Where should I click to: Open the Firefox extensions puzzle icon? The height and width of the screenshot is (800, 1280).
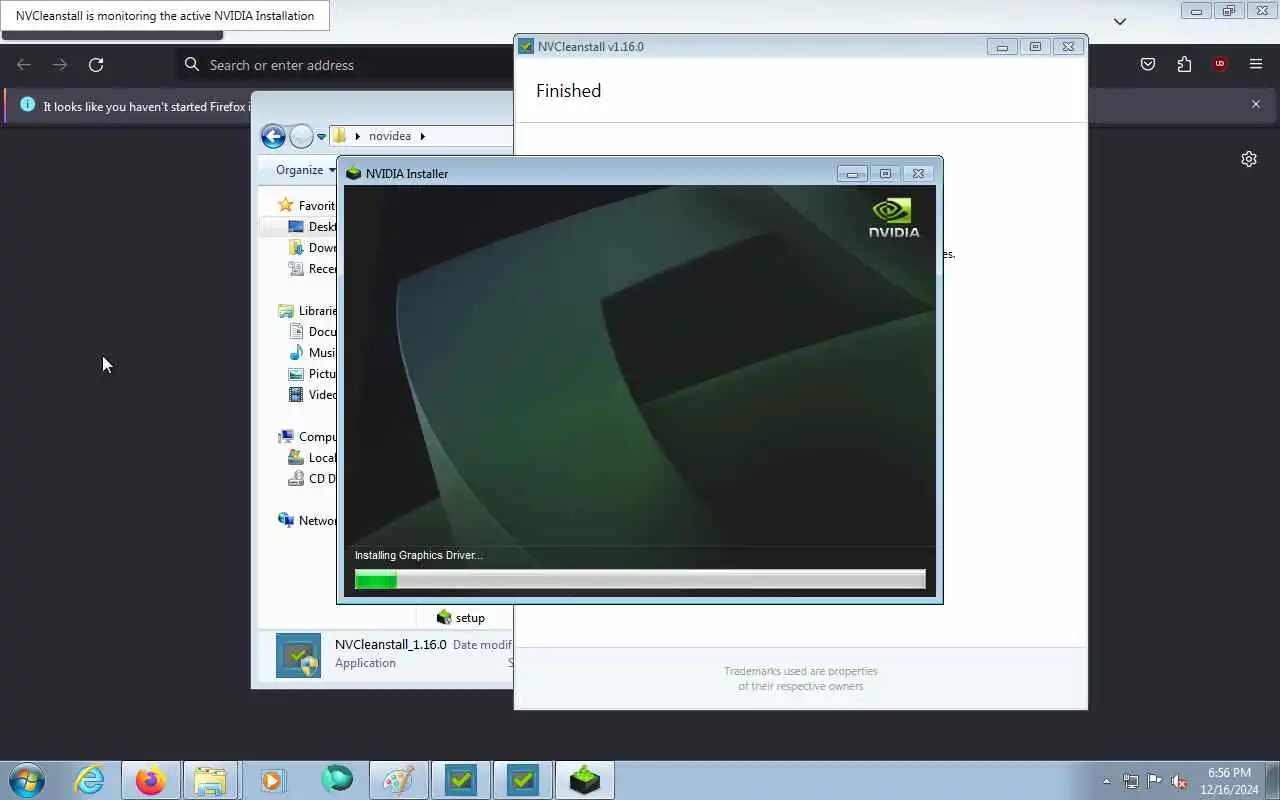(1184, 65)
